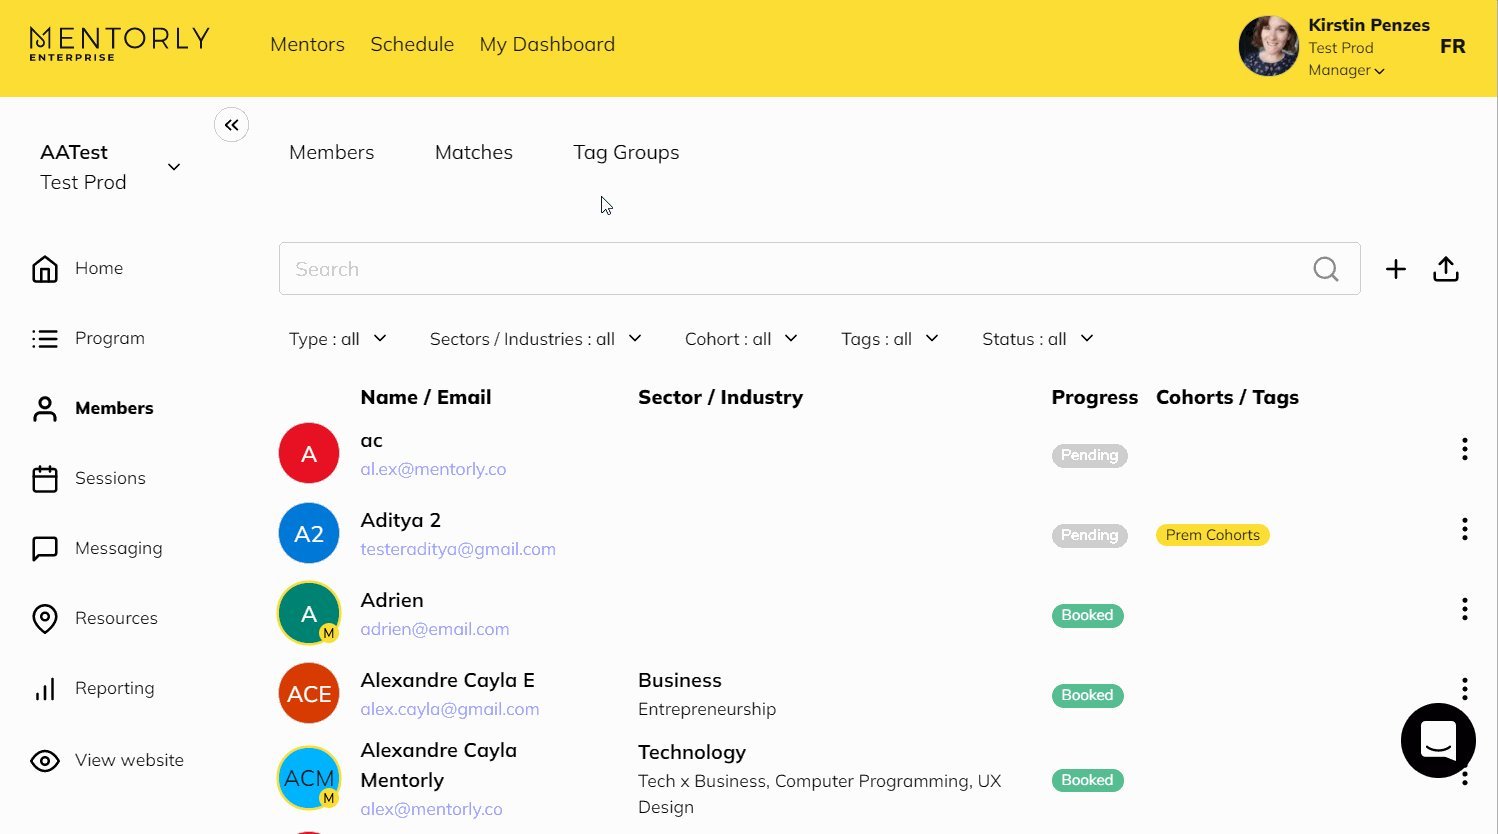Expand the Type filter dropdown
The image size is (1498, 834).
[x=337, y=339]
